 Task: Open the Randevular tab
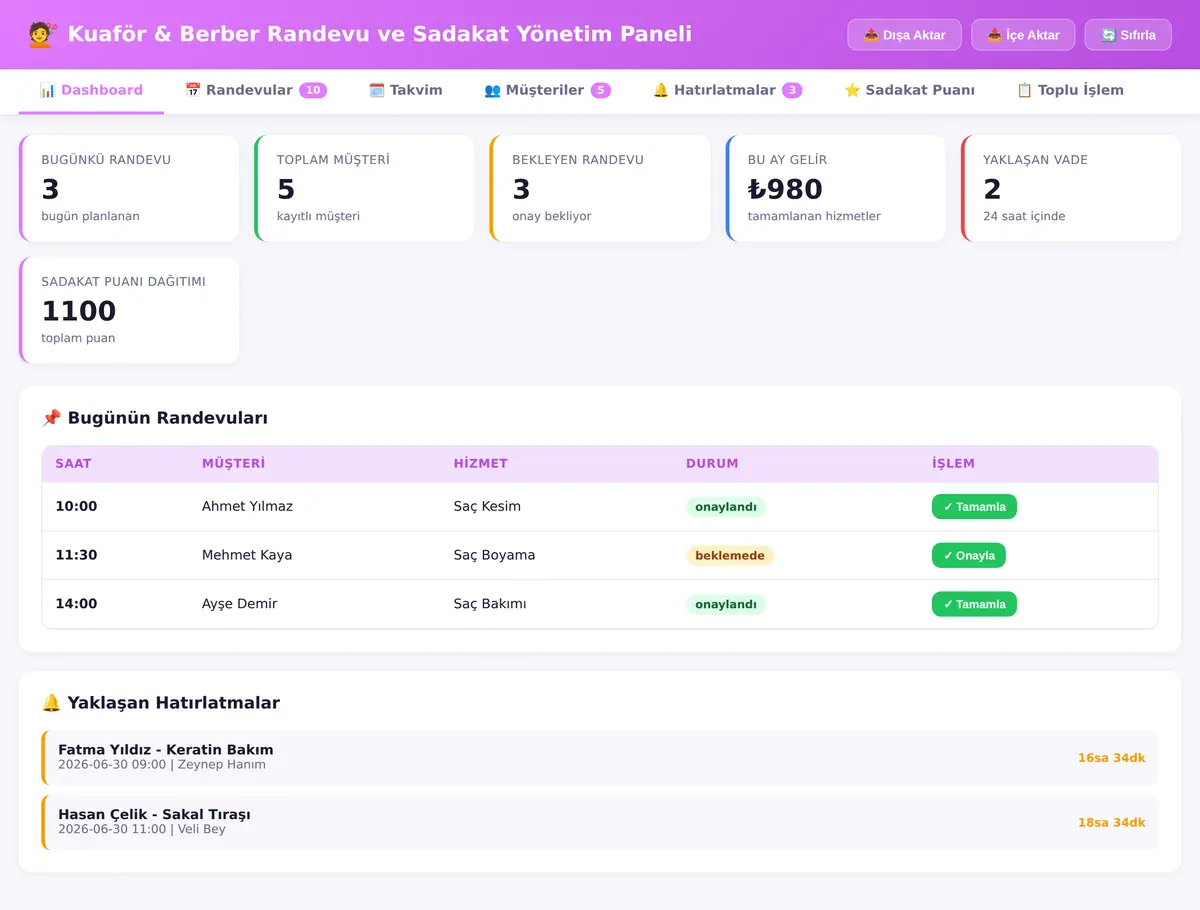[256, 90]
